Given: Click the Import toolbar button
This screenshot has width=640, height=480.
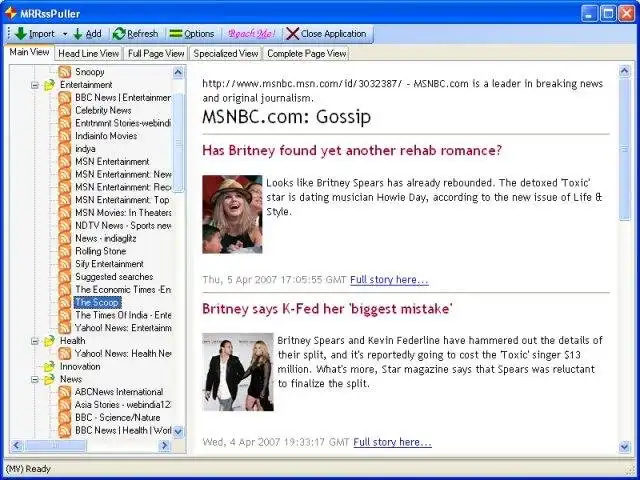Looking at the screenshot, I should (34, 33).
